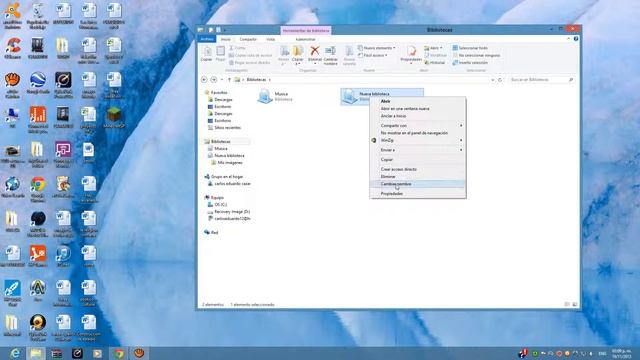640x360 pixels.
Task: Click the refresh button beside the address bar
Action: pyautogui.click(x=500, y=80)
